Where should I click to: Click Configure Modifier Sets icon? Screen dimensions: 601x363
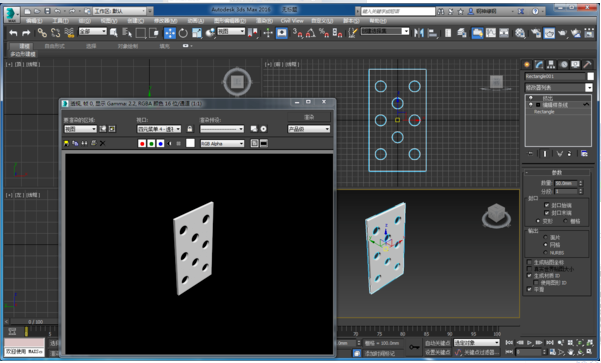[584, 154]
